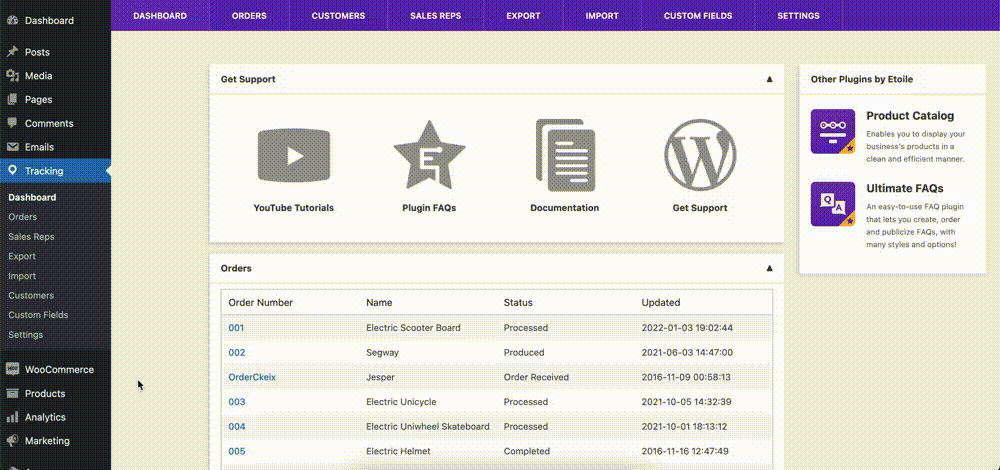Click the Dashboard gauge icon in sidebar
The image size is (1000, 470).
pos(12,20)
